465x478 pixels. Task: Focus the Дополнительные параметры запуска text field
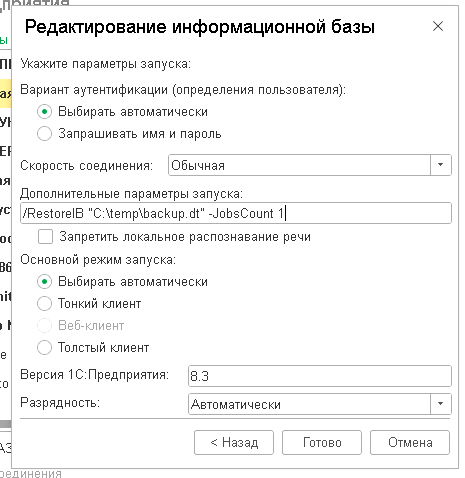236,213
